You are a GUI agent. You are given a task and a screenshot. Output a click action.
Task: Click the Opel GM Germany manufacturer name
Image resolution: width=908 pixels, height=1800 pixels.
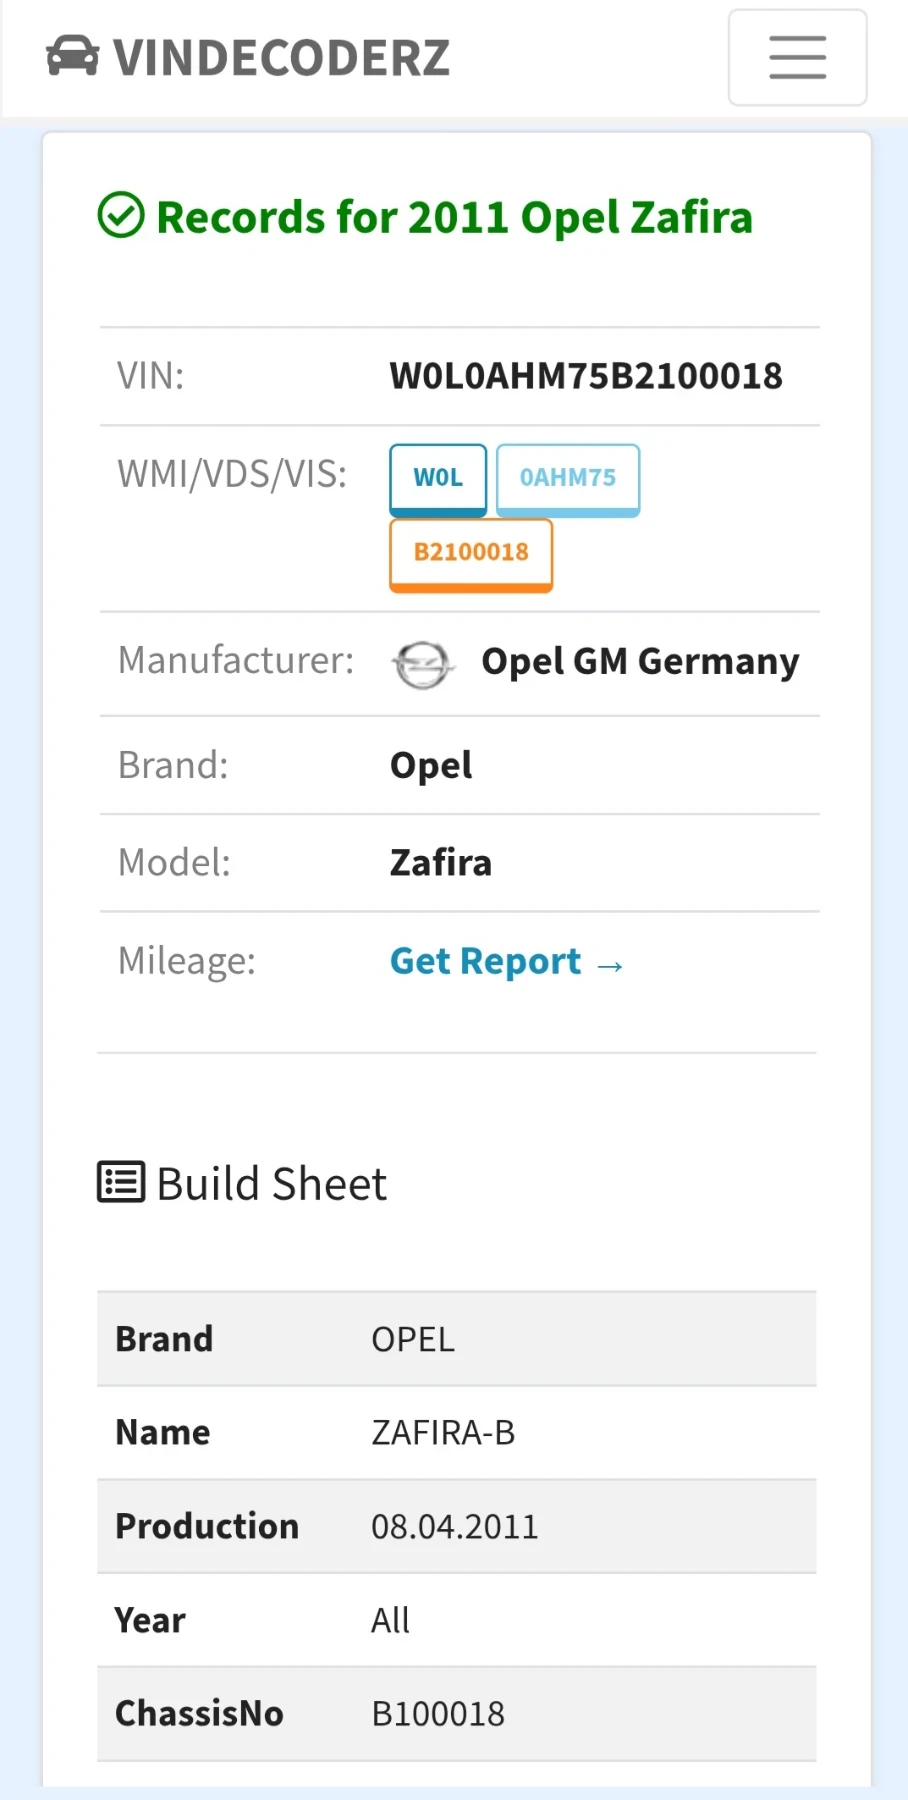pyautogui.click(x=640, y=661)
